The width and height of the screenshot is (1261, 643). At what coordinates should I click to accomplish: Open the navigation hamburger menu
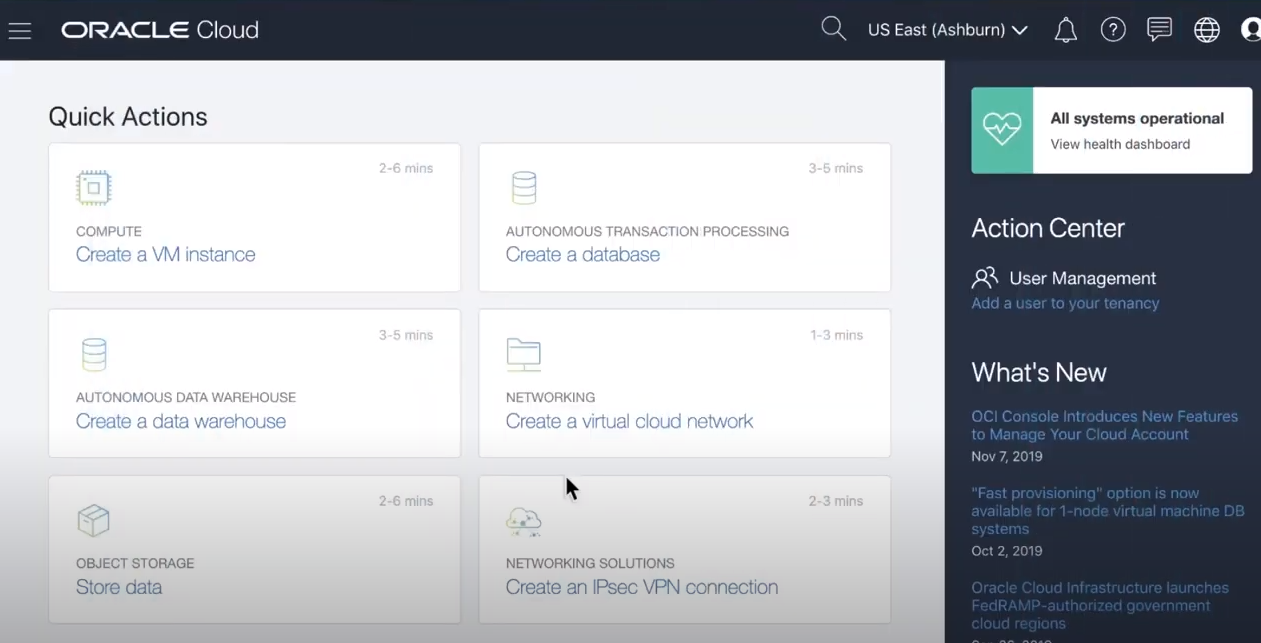point(20,29)
